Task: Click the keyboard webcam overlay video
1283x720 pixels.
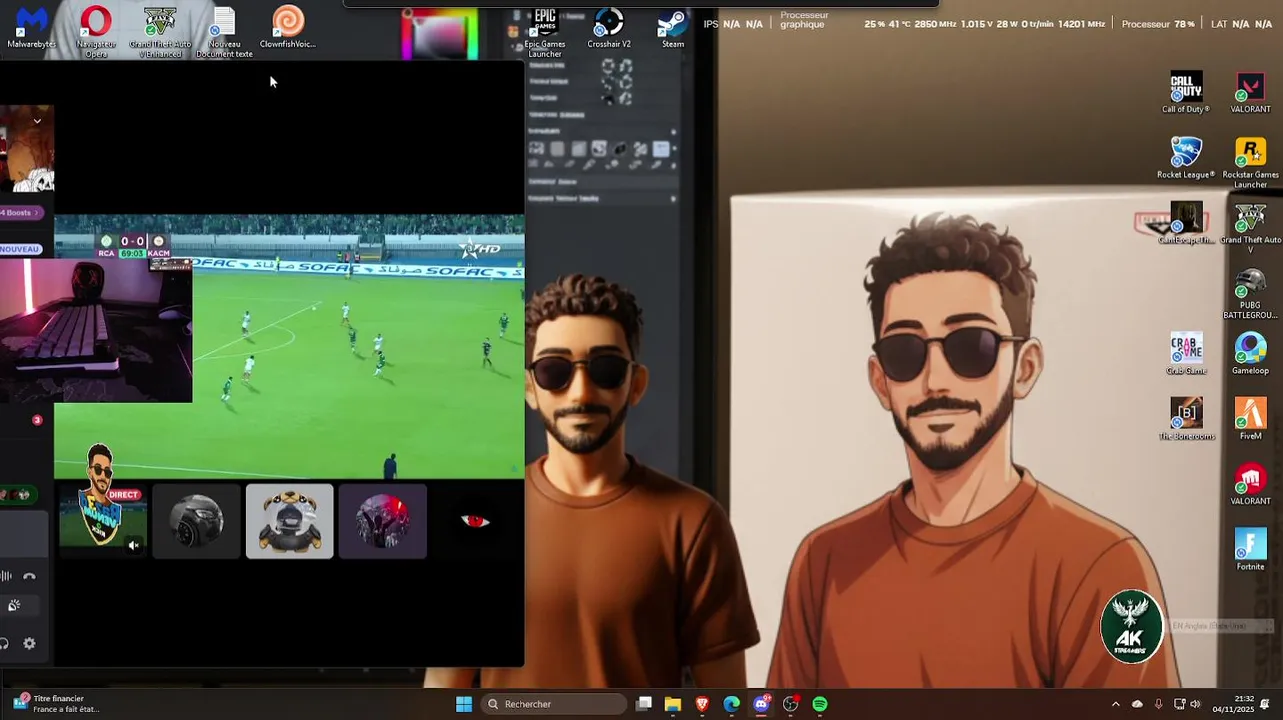Action: click(x=96, y=330)
